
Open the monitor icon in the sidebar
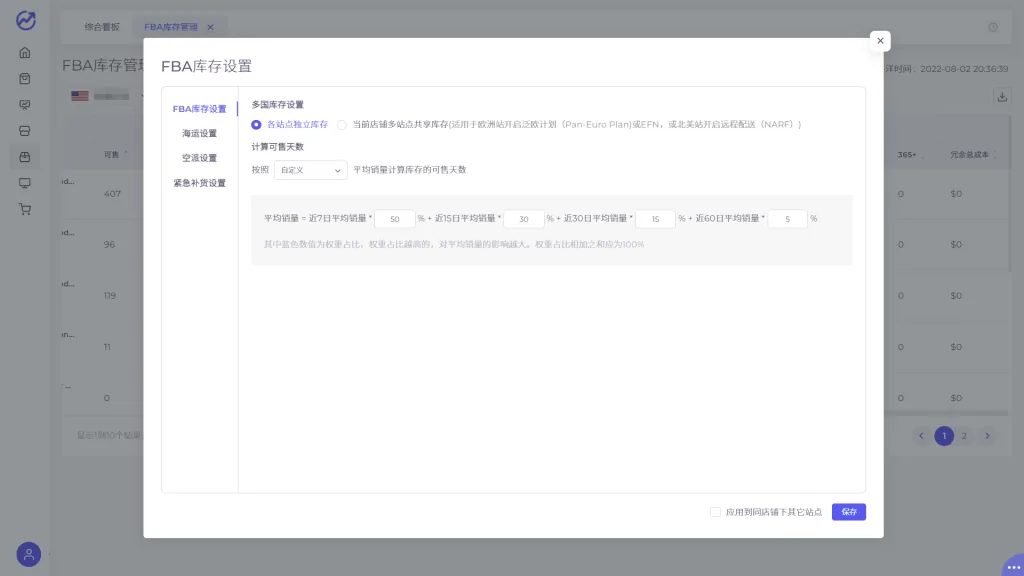point(25,184)
